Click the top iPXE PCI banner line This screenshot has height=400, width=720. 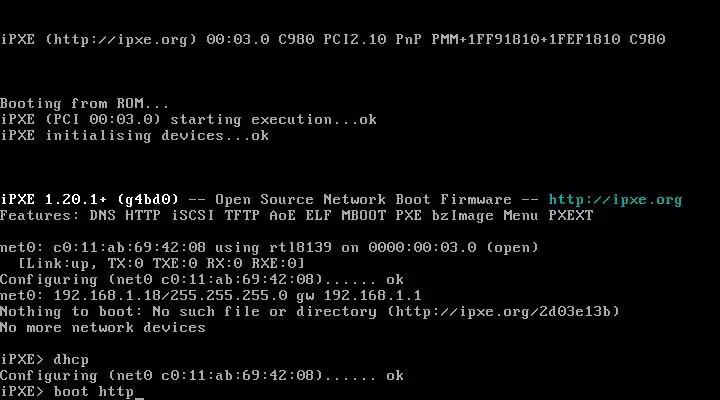coord(332,40)
